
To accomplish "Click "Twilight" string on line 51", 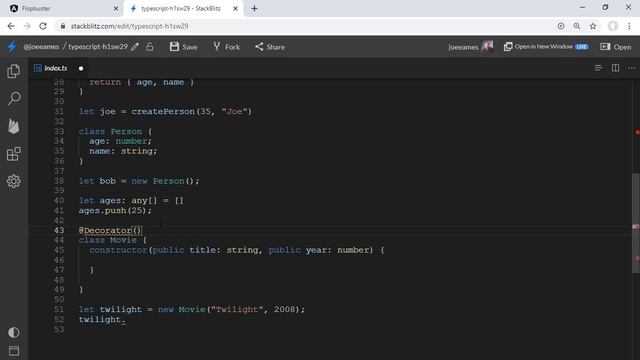I will click(x=237, y=309).
